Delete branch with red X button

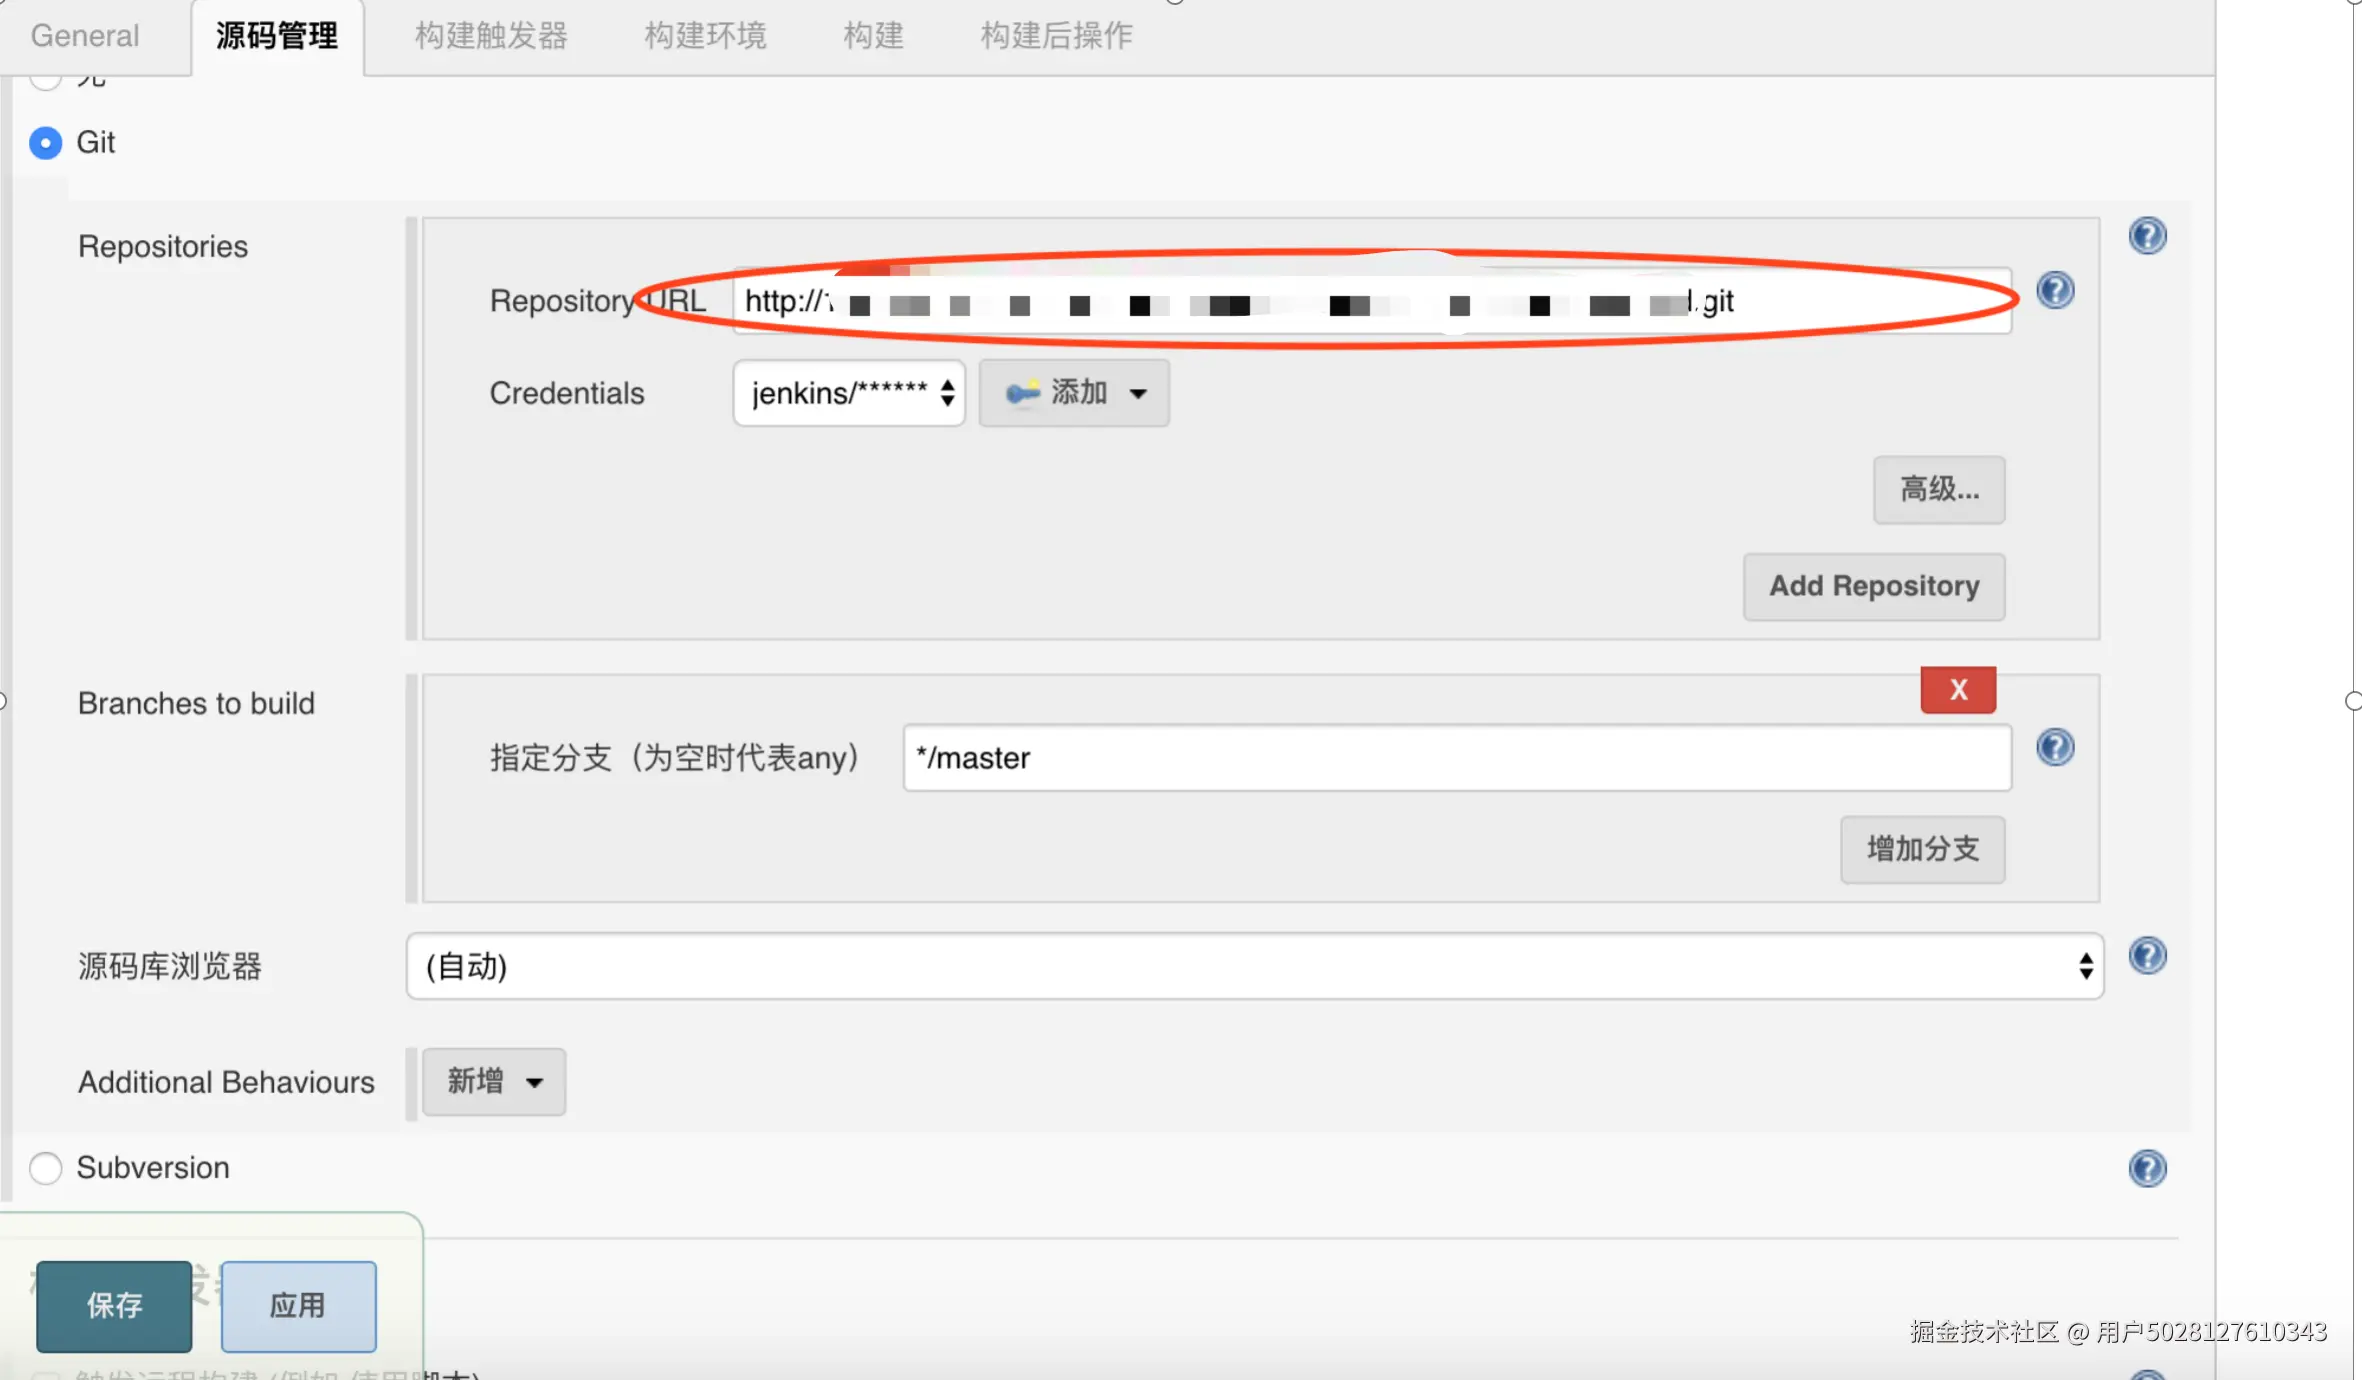click(1957, 689)
